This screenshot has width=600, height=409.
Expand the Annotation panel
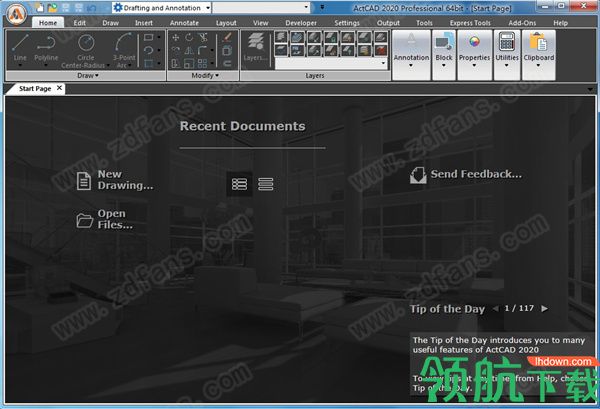click(x=411, y=55)
